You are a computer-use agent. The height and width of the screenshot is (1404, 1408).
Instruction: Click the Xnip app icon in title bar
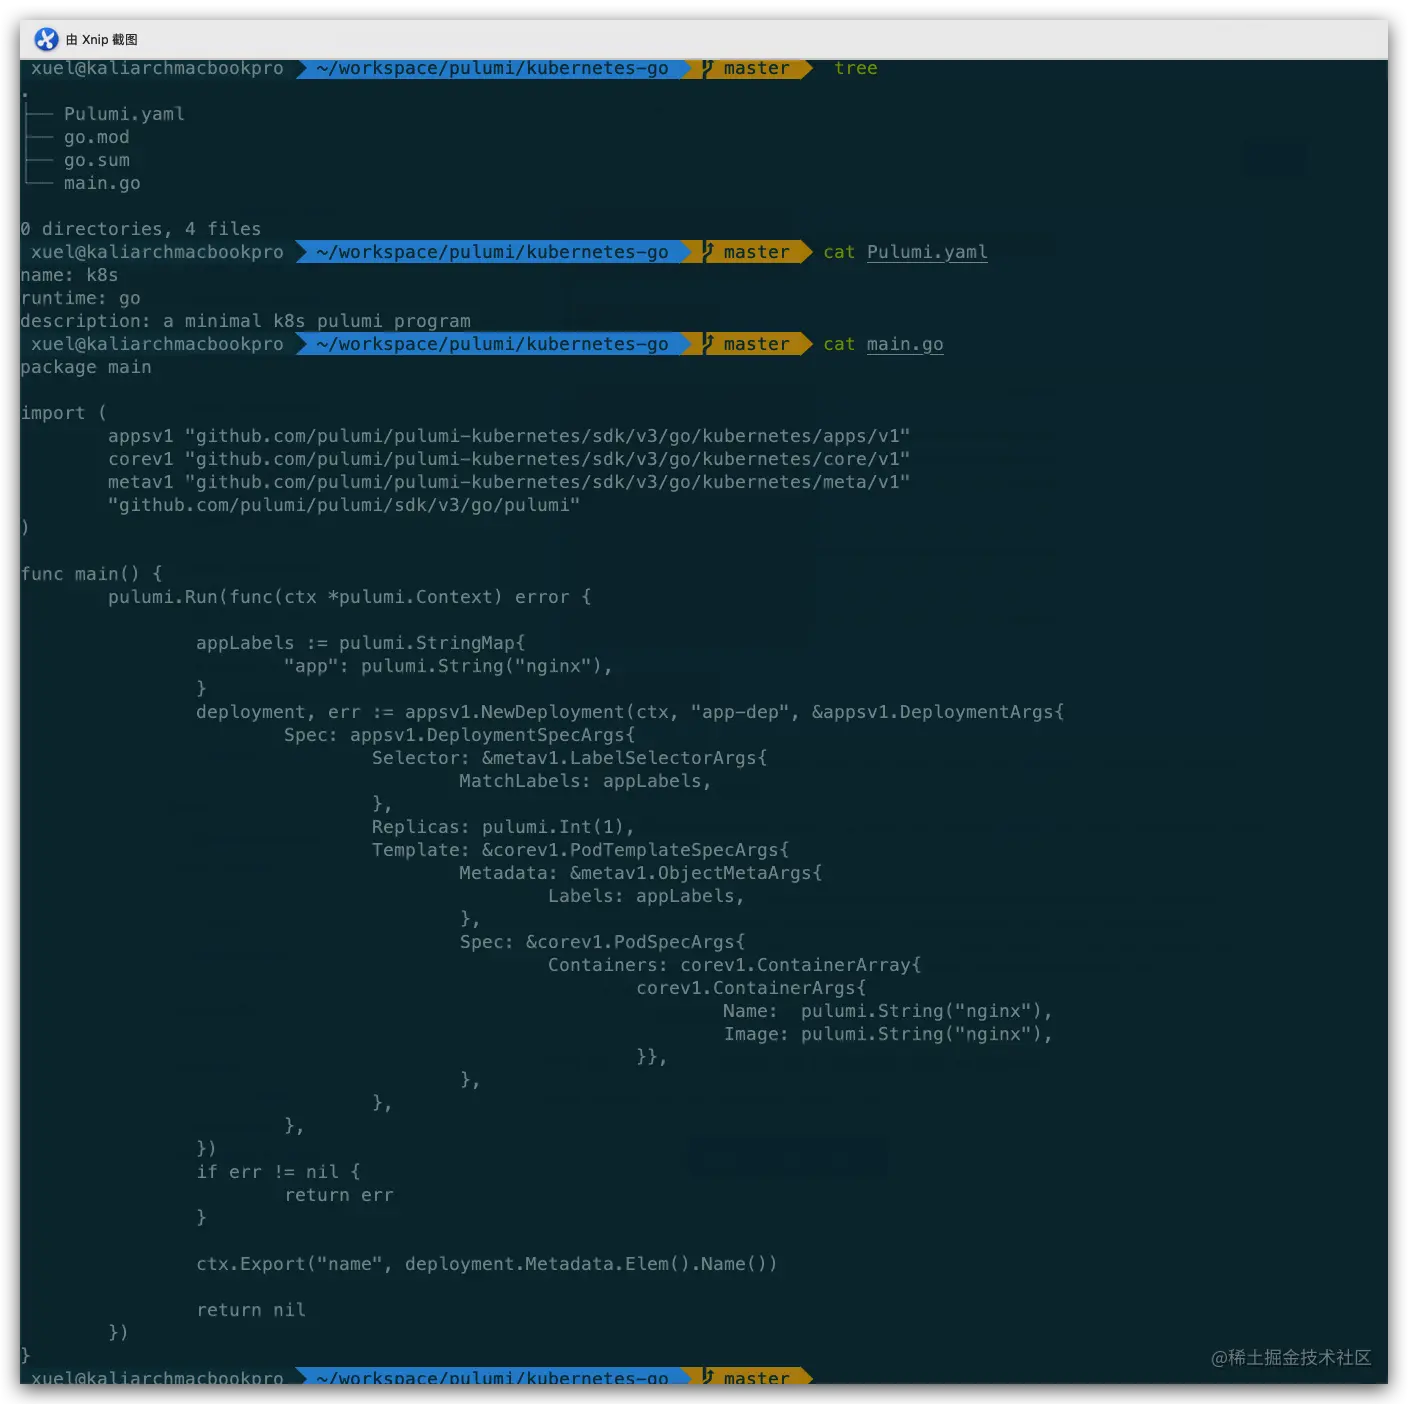coord(46,39)
